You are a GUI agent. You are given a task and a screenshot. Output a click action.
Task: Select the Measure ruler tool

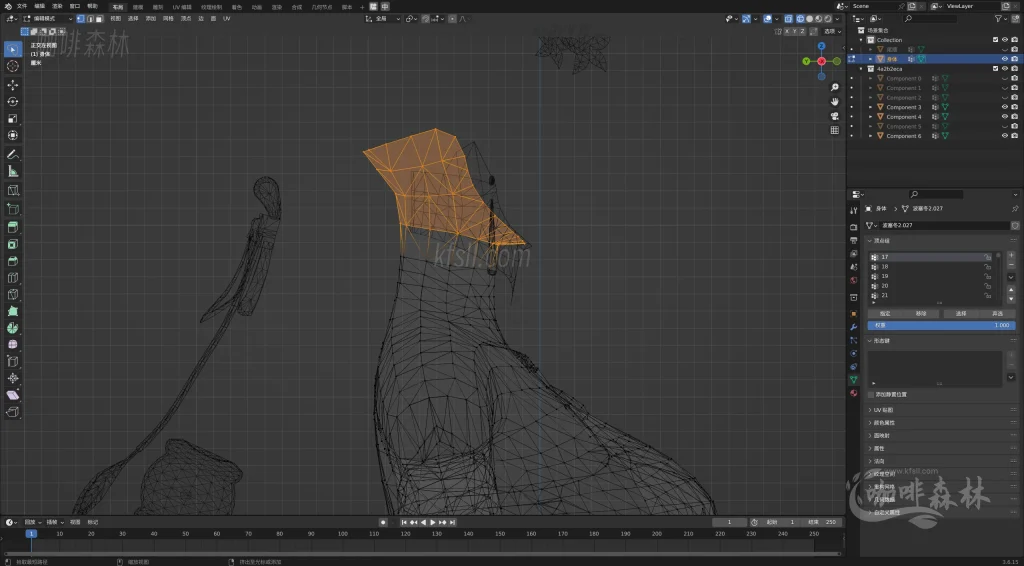click(12, 172)
